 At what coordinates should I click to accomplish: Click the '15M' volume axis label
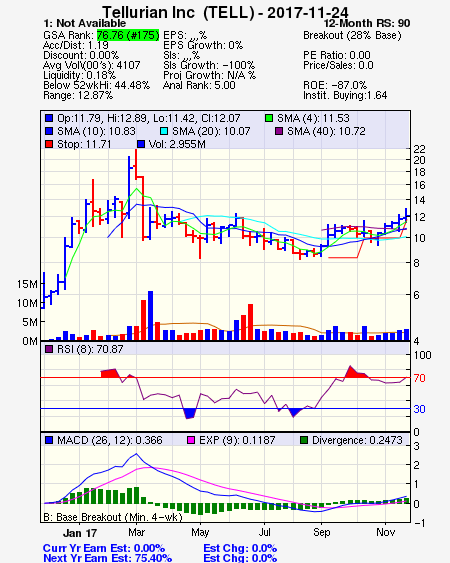coord(27,284)
